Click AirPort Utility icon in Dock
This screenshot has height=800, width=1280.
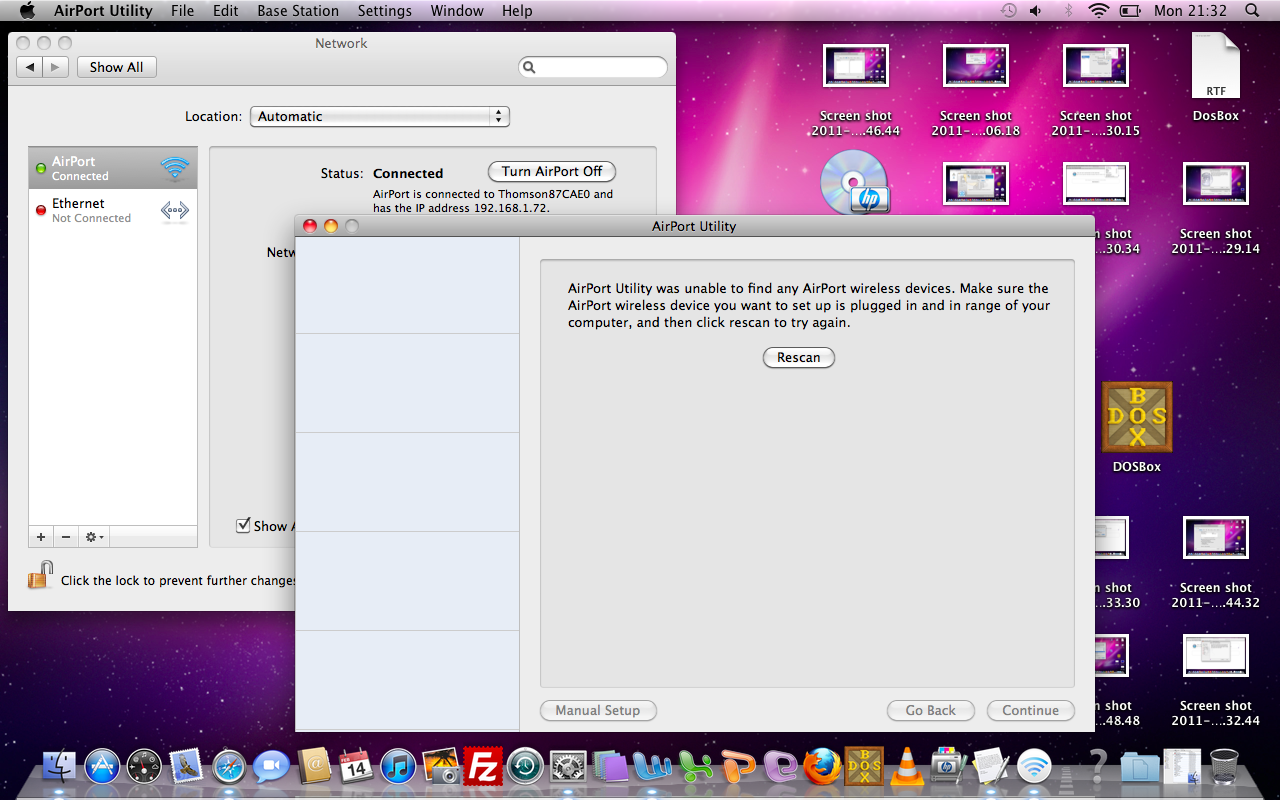(x=1034, y=767)
